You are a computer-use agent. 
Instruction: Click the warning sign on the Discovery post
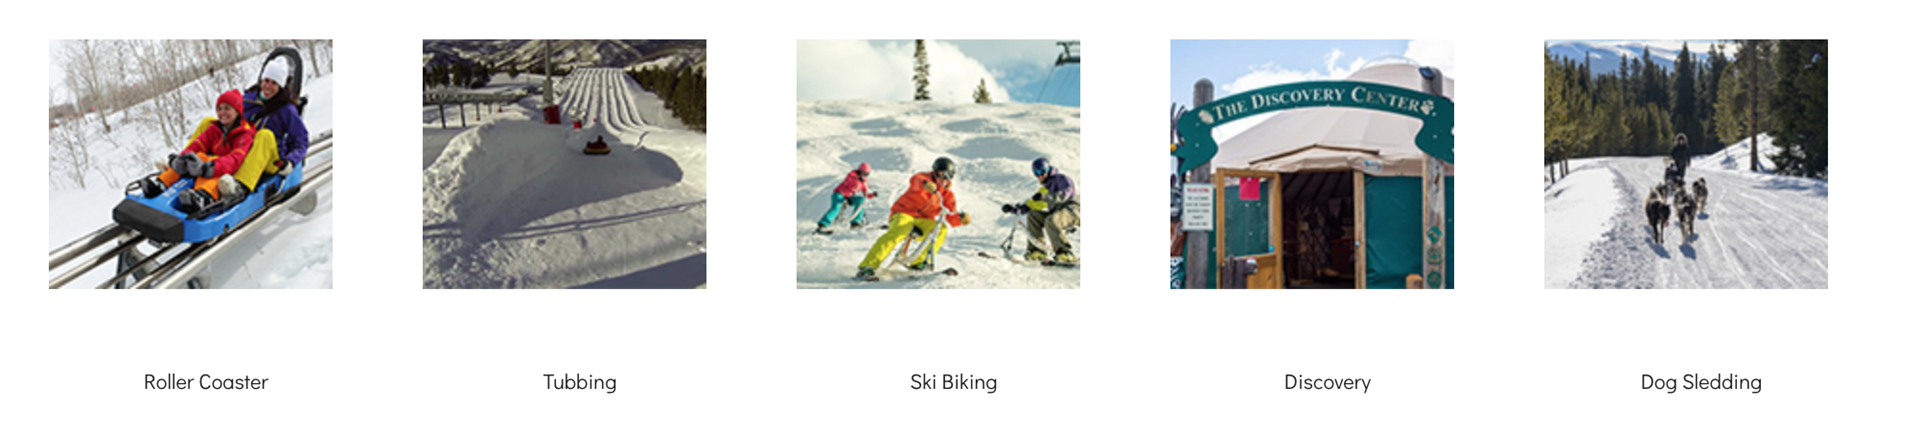coord(1197,206)
